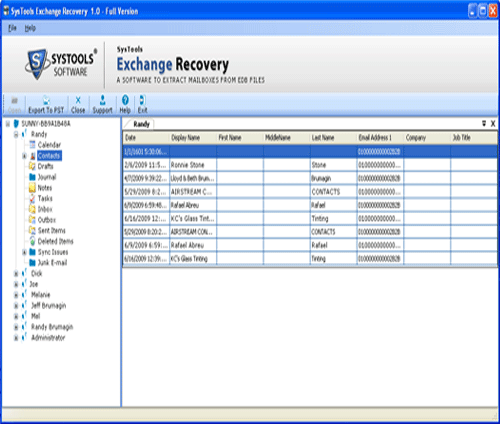Select the Junk E-mail folder icon
The height and width of the screenshot is (424, 500).
click(32, 263)
